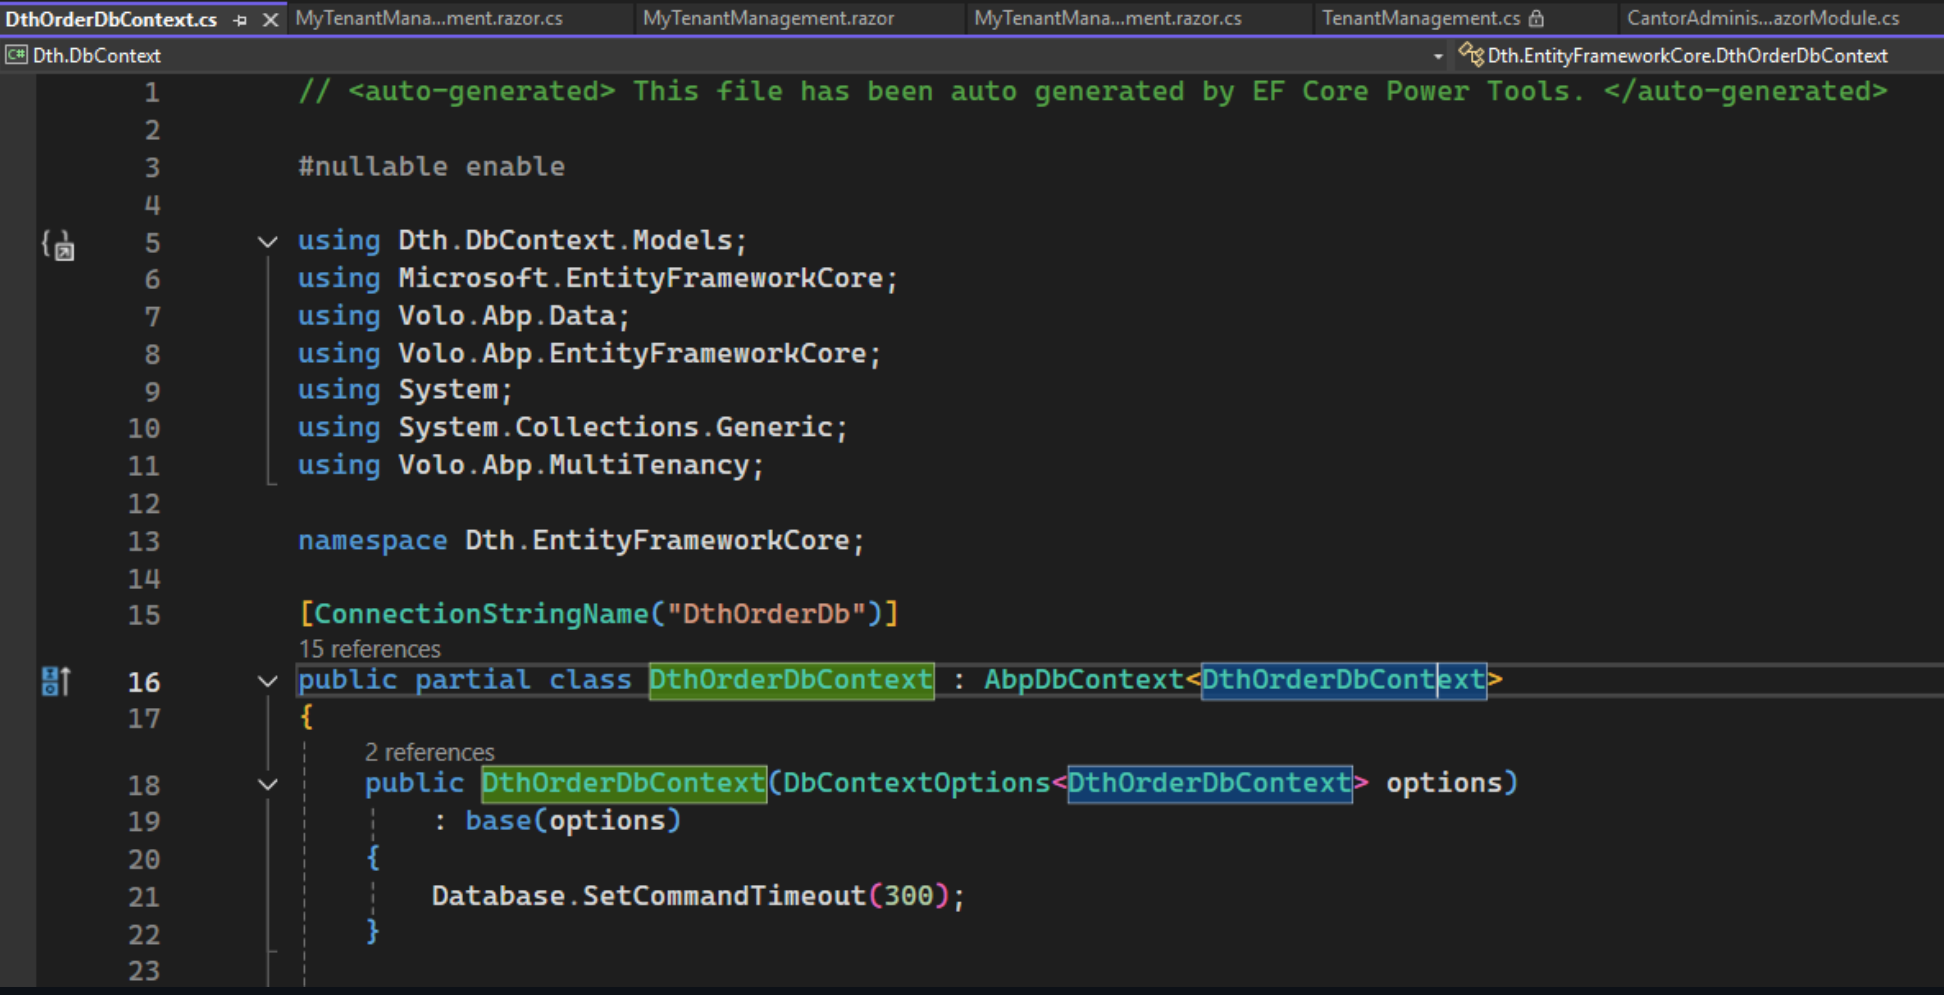Pin the DthOrderDbContext.cs tab
Viewport: 1944px width, 995px height.
pos(240,19)
